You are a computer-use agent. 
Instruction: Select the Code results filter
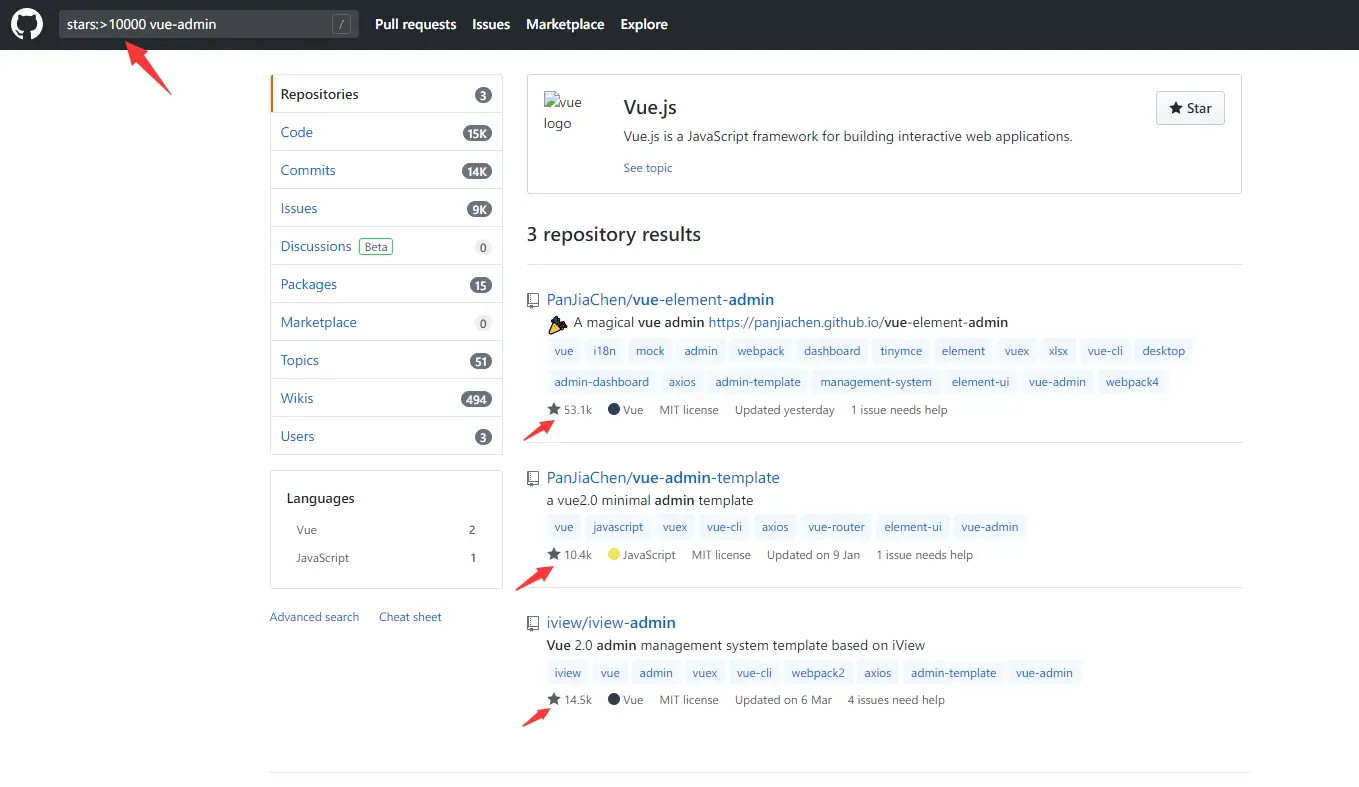click(x=297, y=132)
